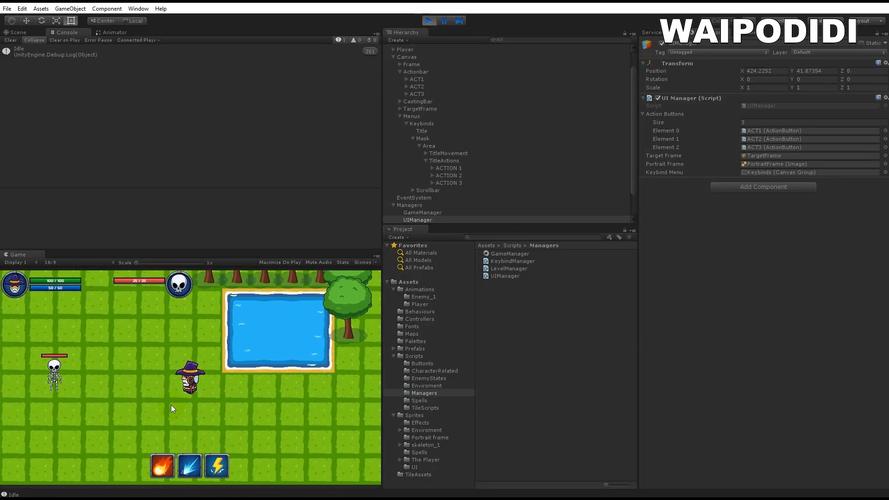Open the Layer dropdown in the Inspector

(834, 52)
